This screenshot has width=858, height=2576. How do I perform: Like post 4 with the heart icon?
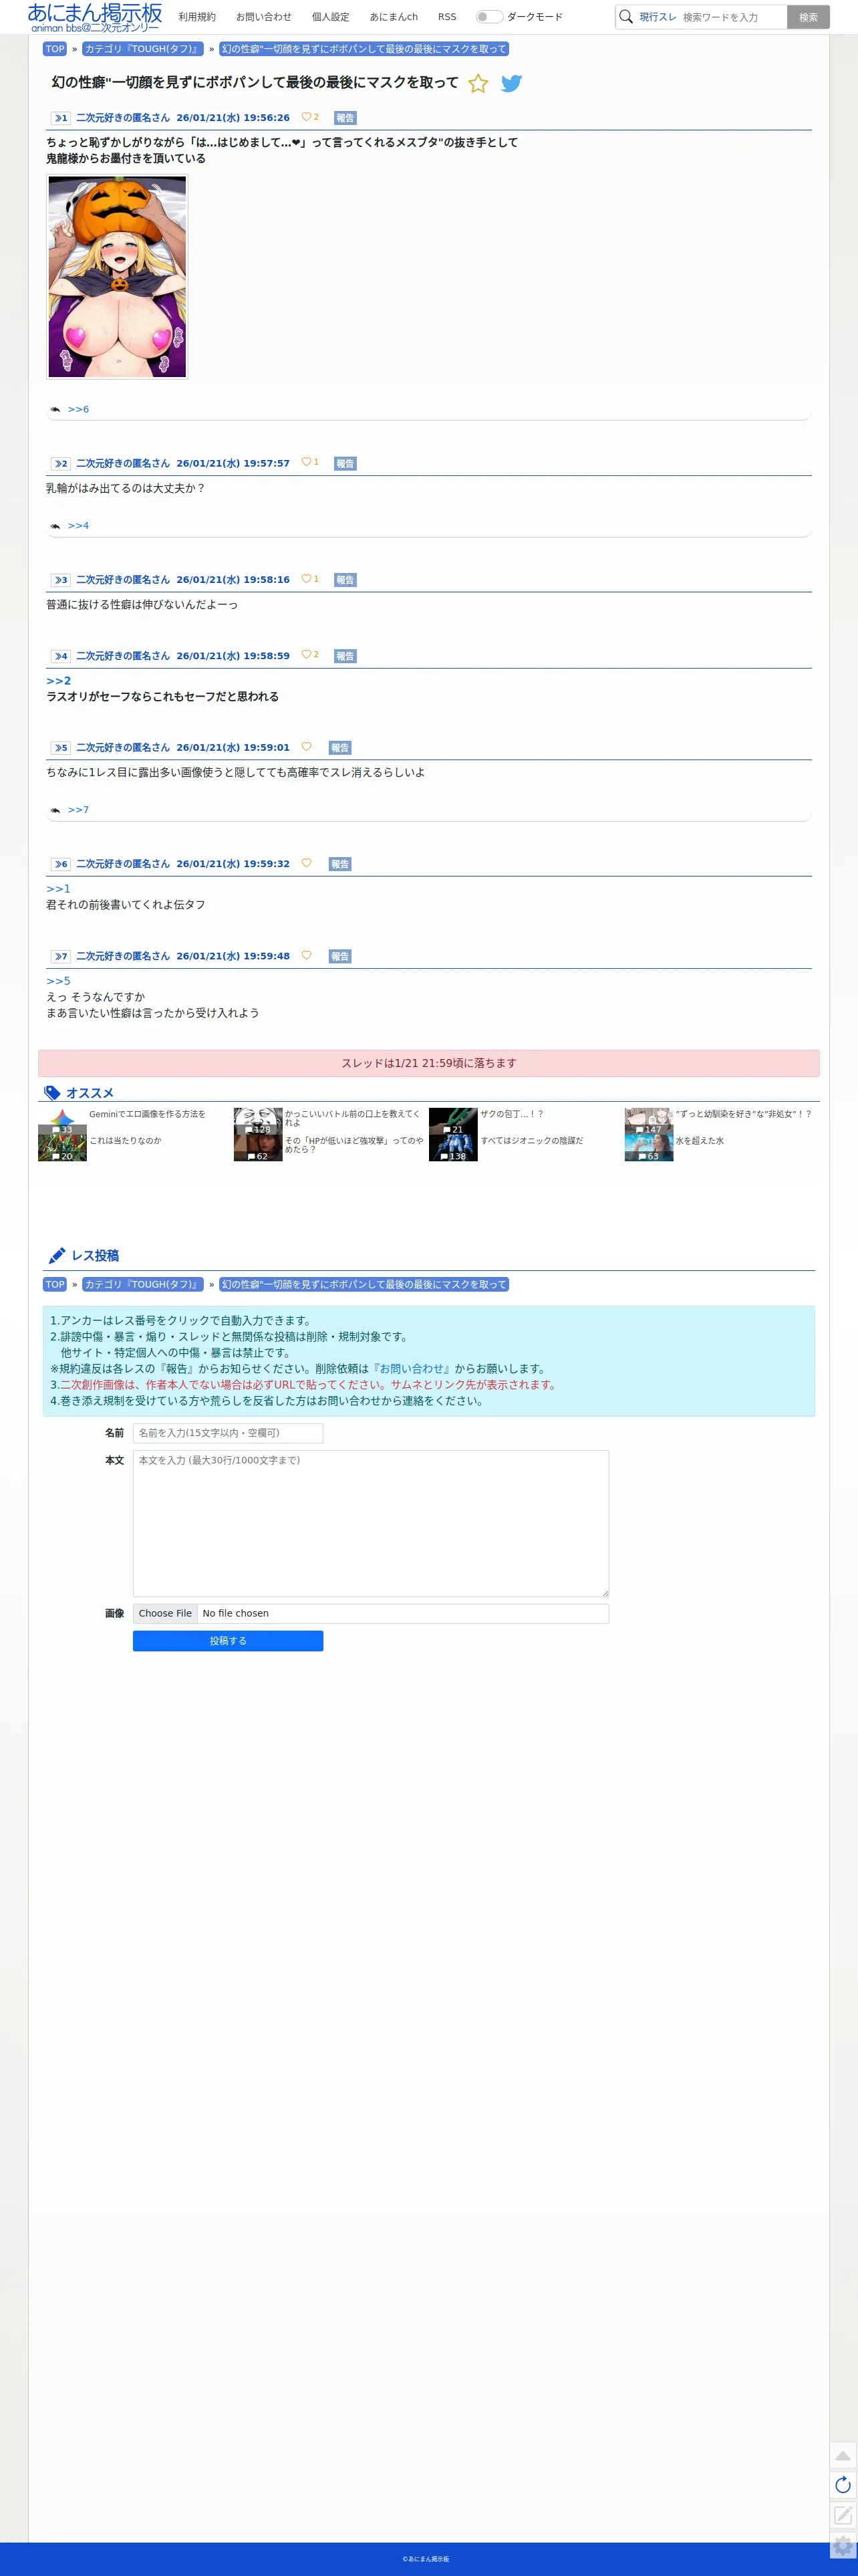(x=306, y=655)
